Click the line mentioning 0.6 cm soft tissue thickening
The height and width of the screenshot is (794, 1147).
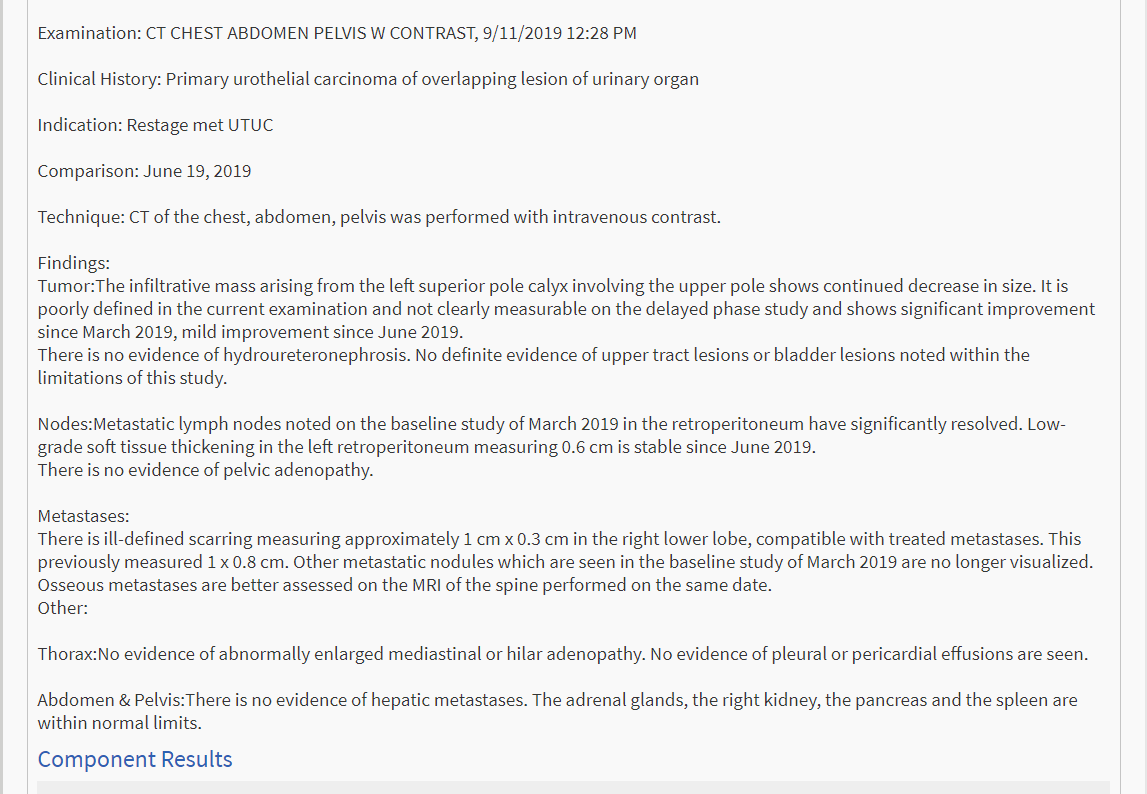coord(426,447)
